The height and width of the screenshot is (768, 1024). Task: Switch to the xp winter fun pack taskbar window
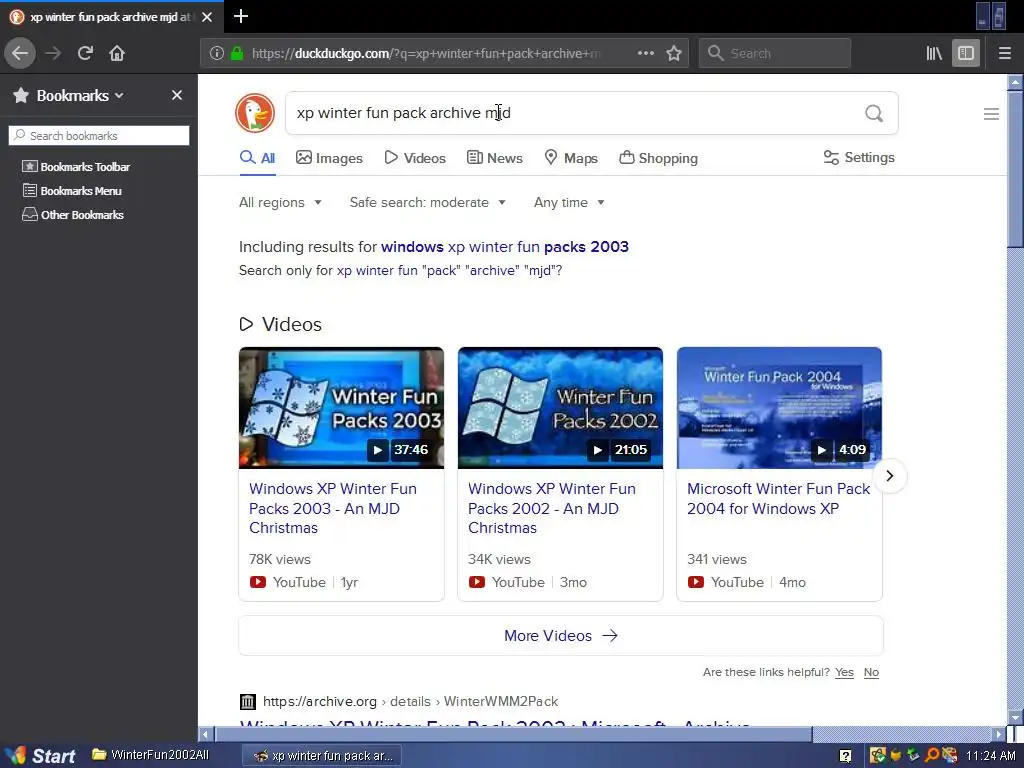coord(322,756)
